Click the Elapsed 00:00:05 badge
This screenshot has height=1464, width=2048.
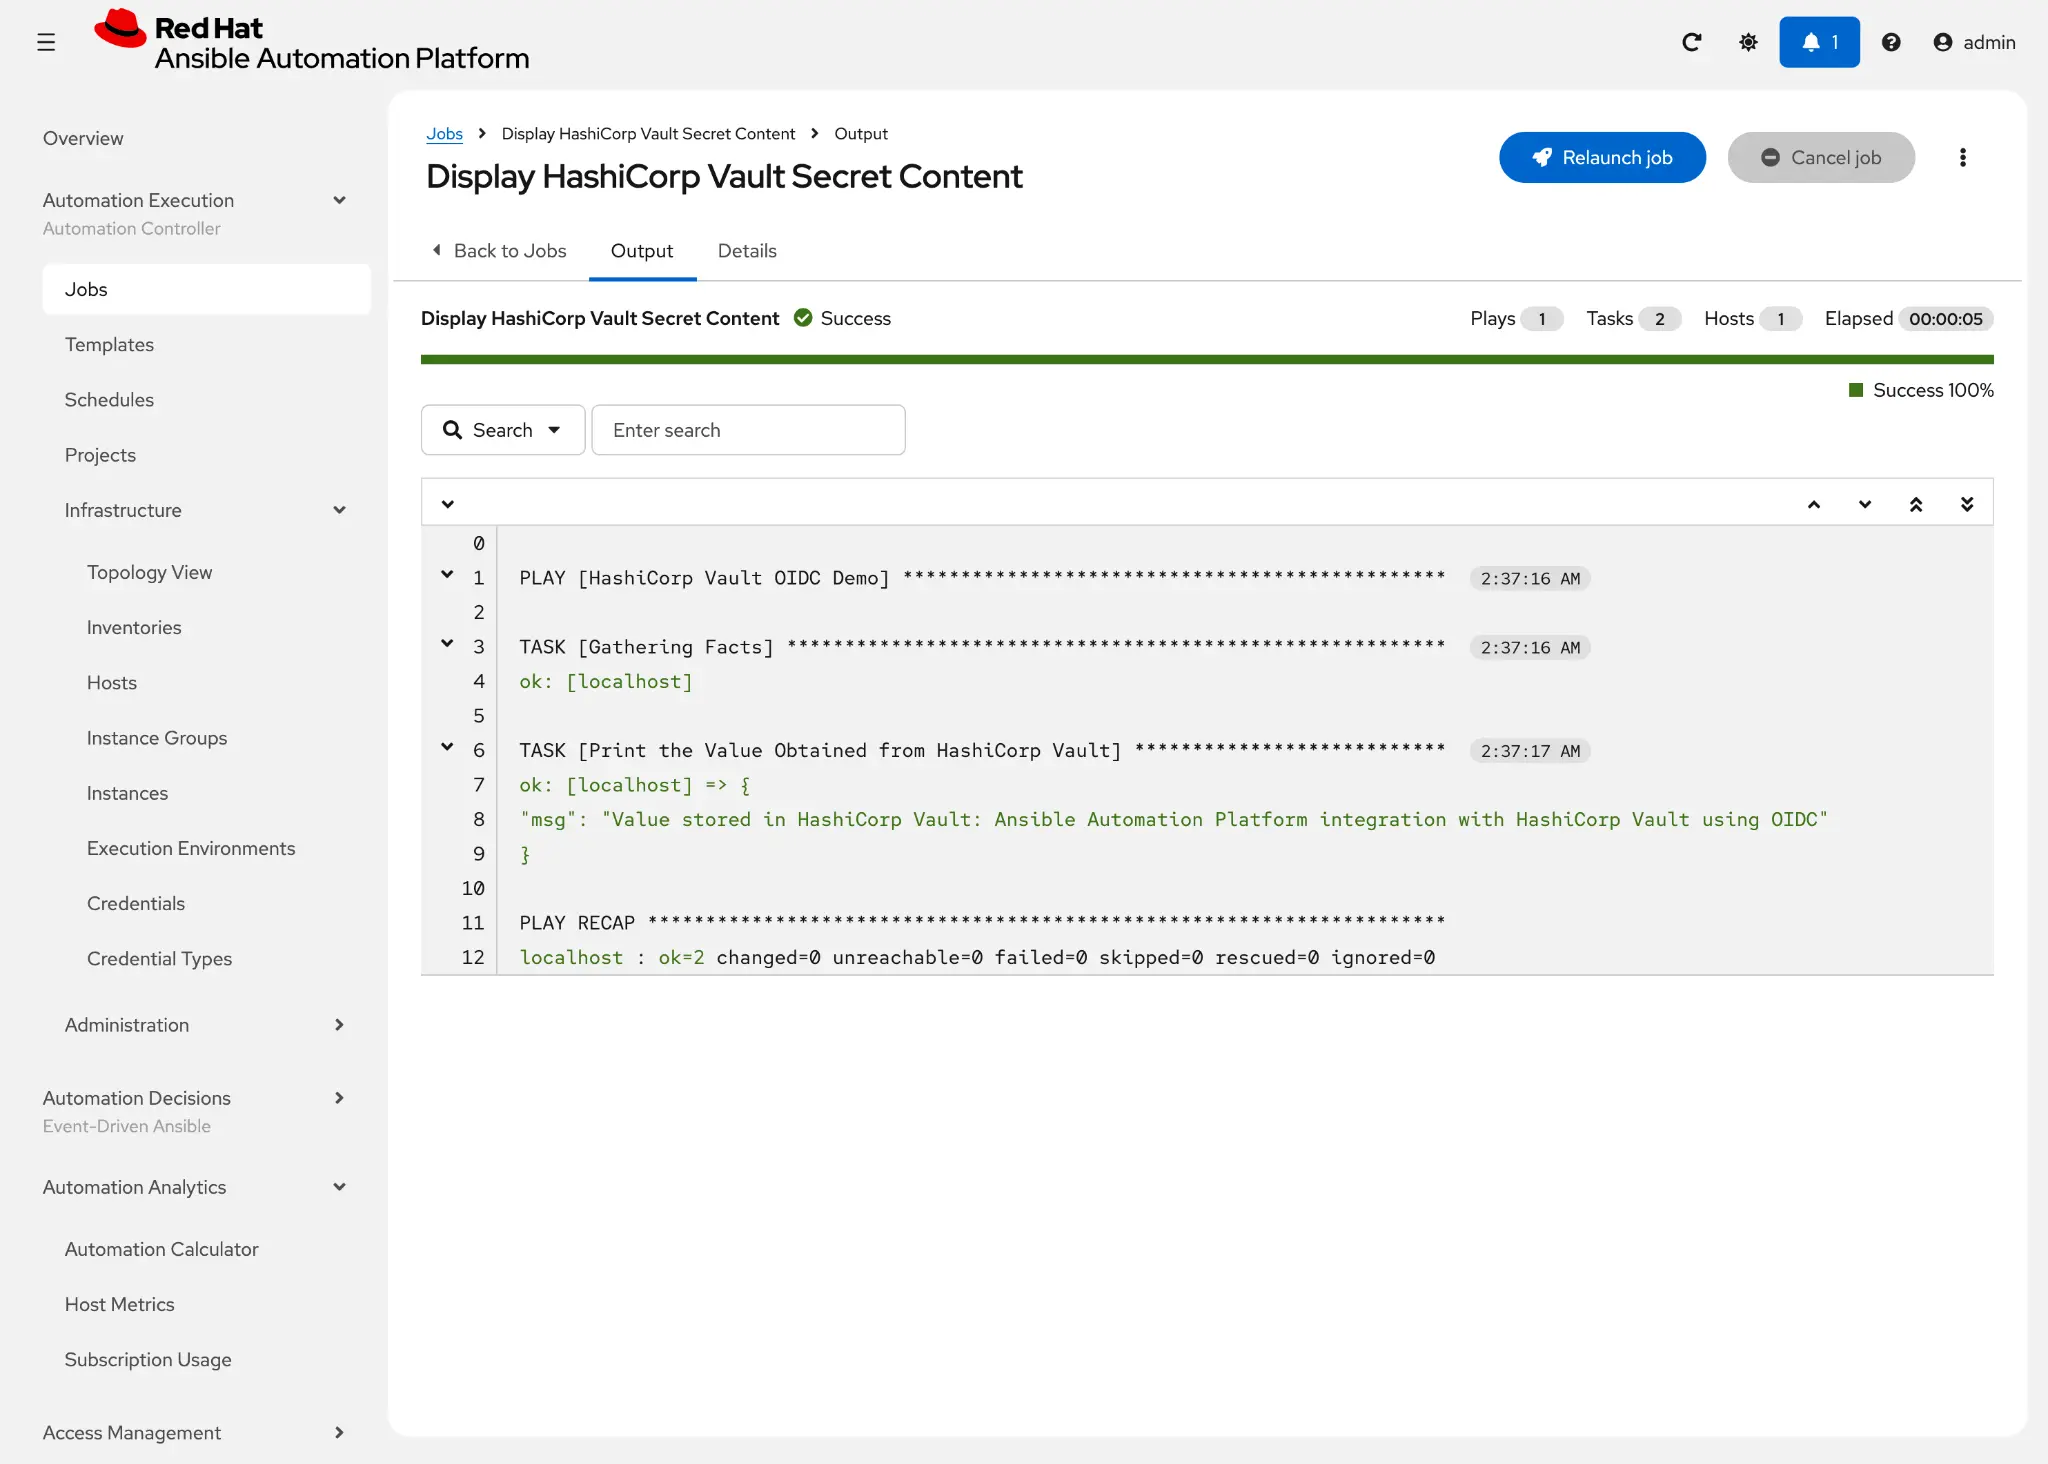click(x=1945, y=319)
